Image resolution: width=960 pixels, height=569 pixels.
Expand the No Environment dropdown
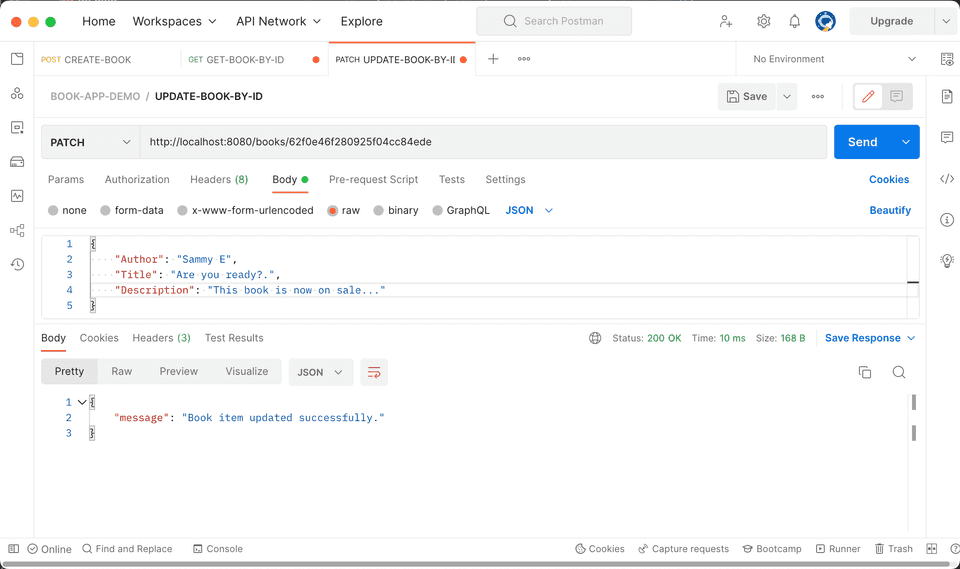[834, 59]
